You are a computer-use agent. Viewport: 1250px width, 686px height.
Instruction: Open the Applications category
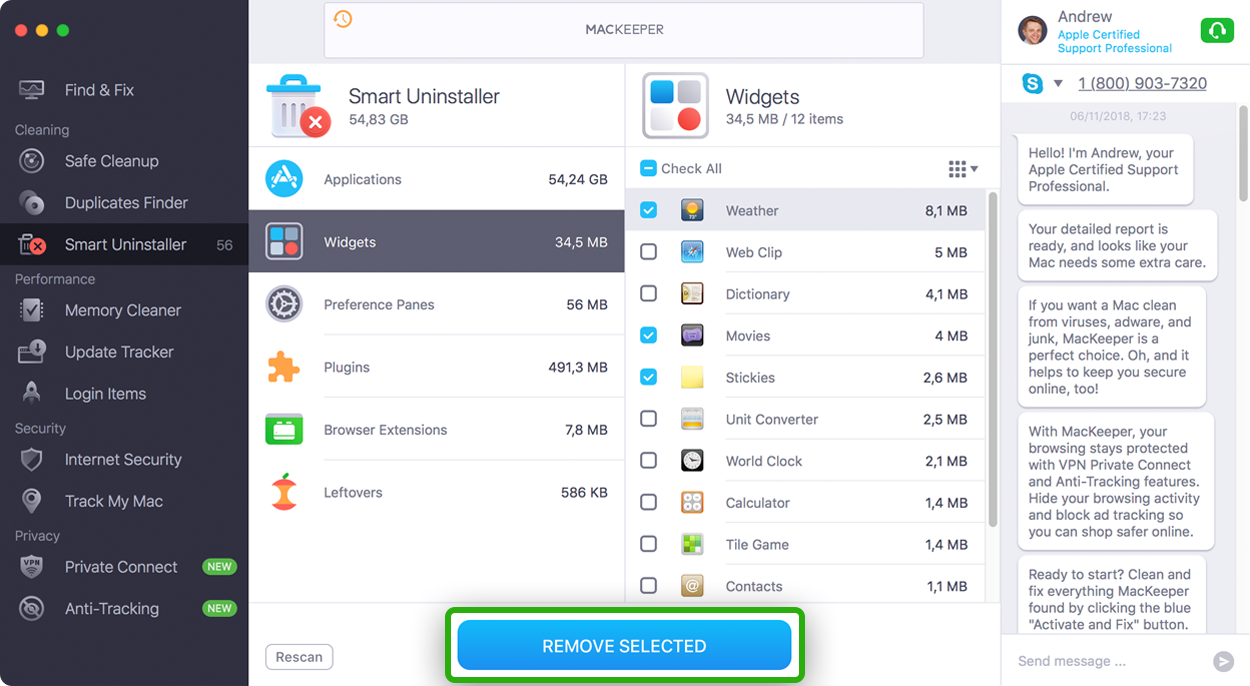point(436,179)
